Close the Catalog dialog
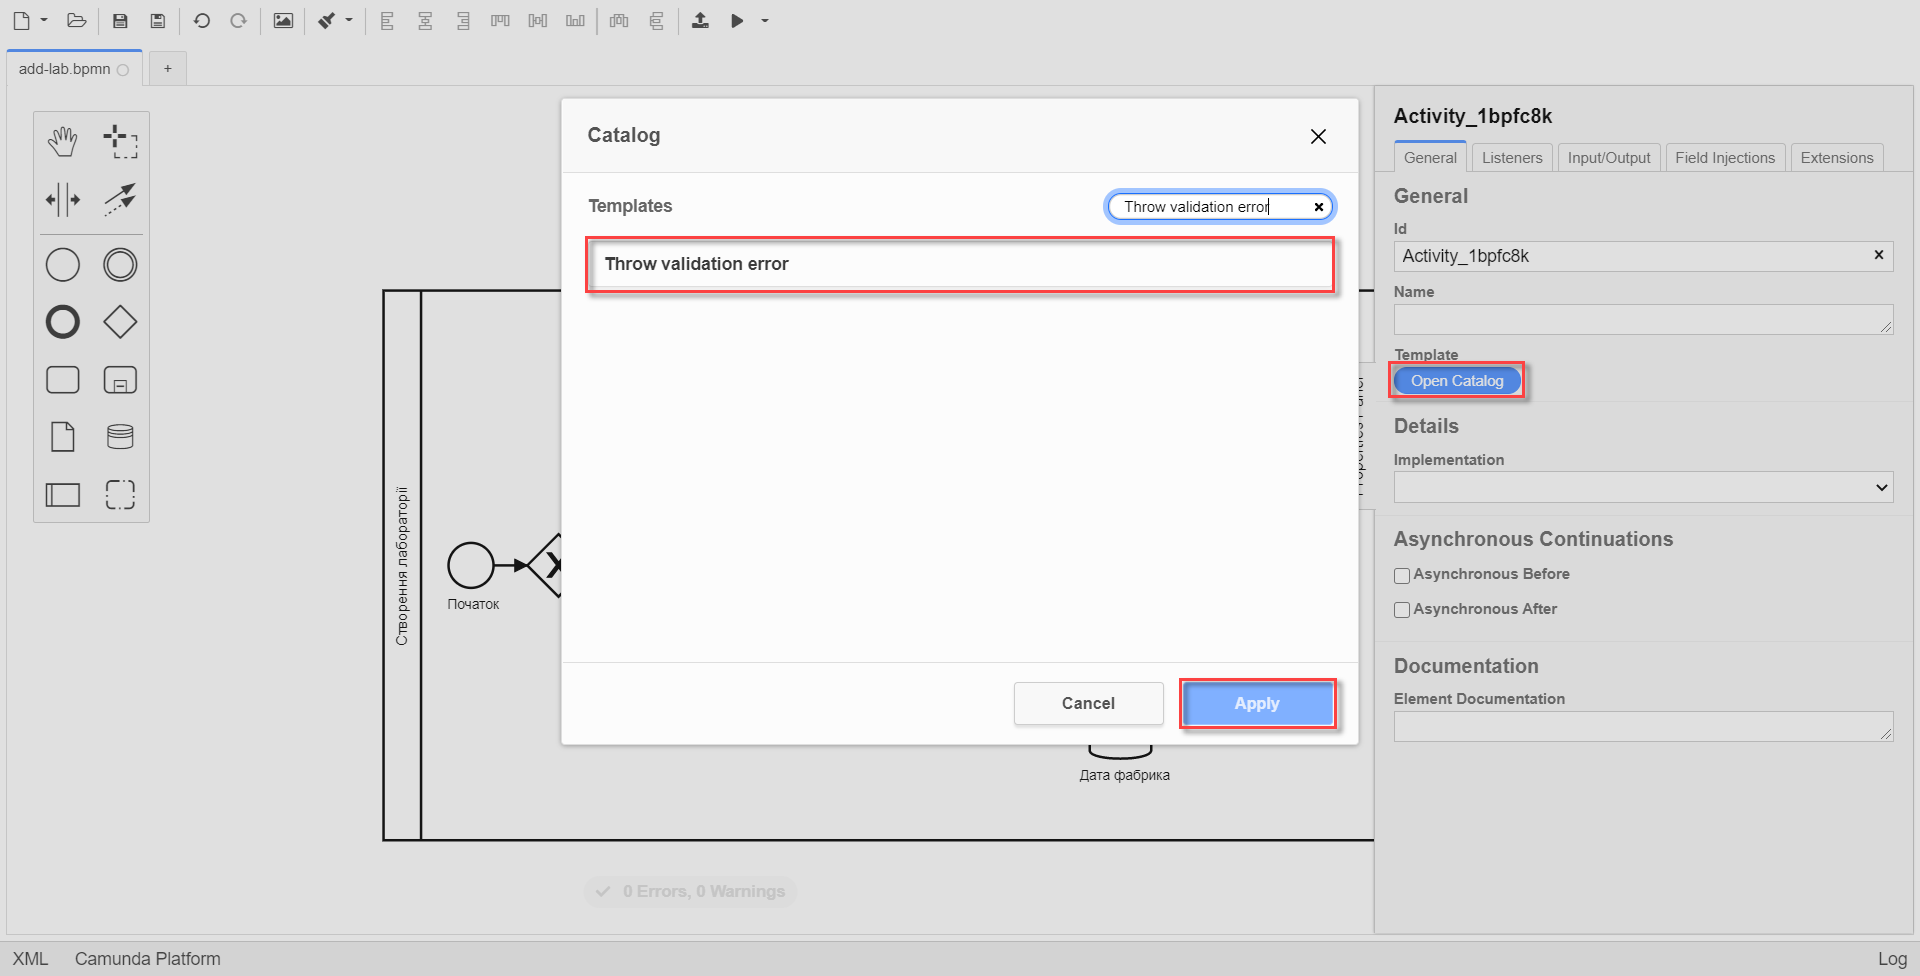 pos(1318,136)
